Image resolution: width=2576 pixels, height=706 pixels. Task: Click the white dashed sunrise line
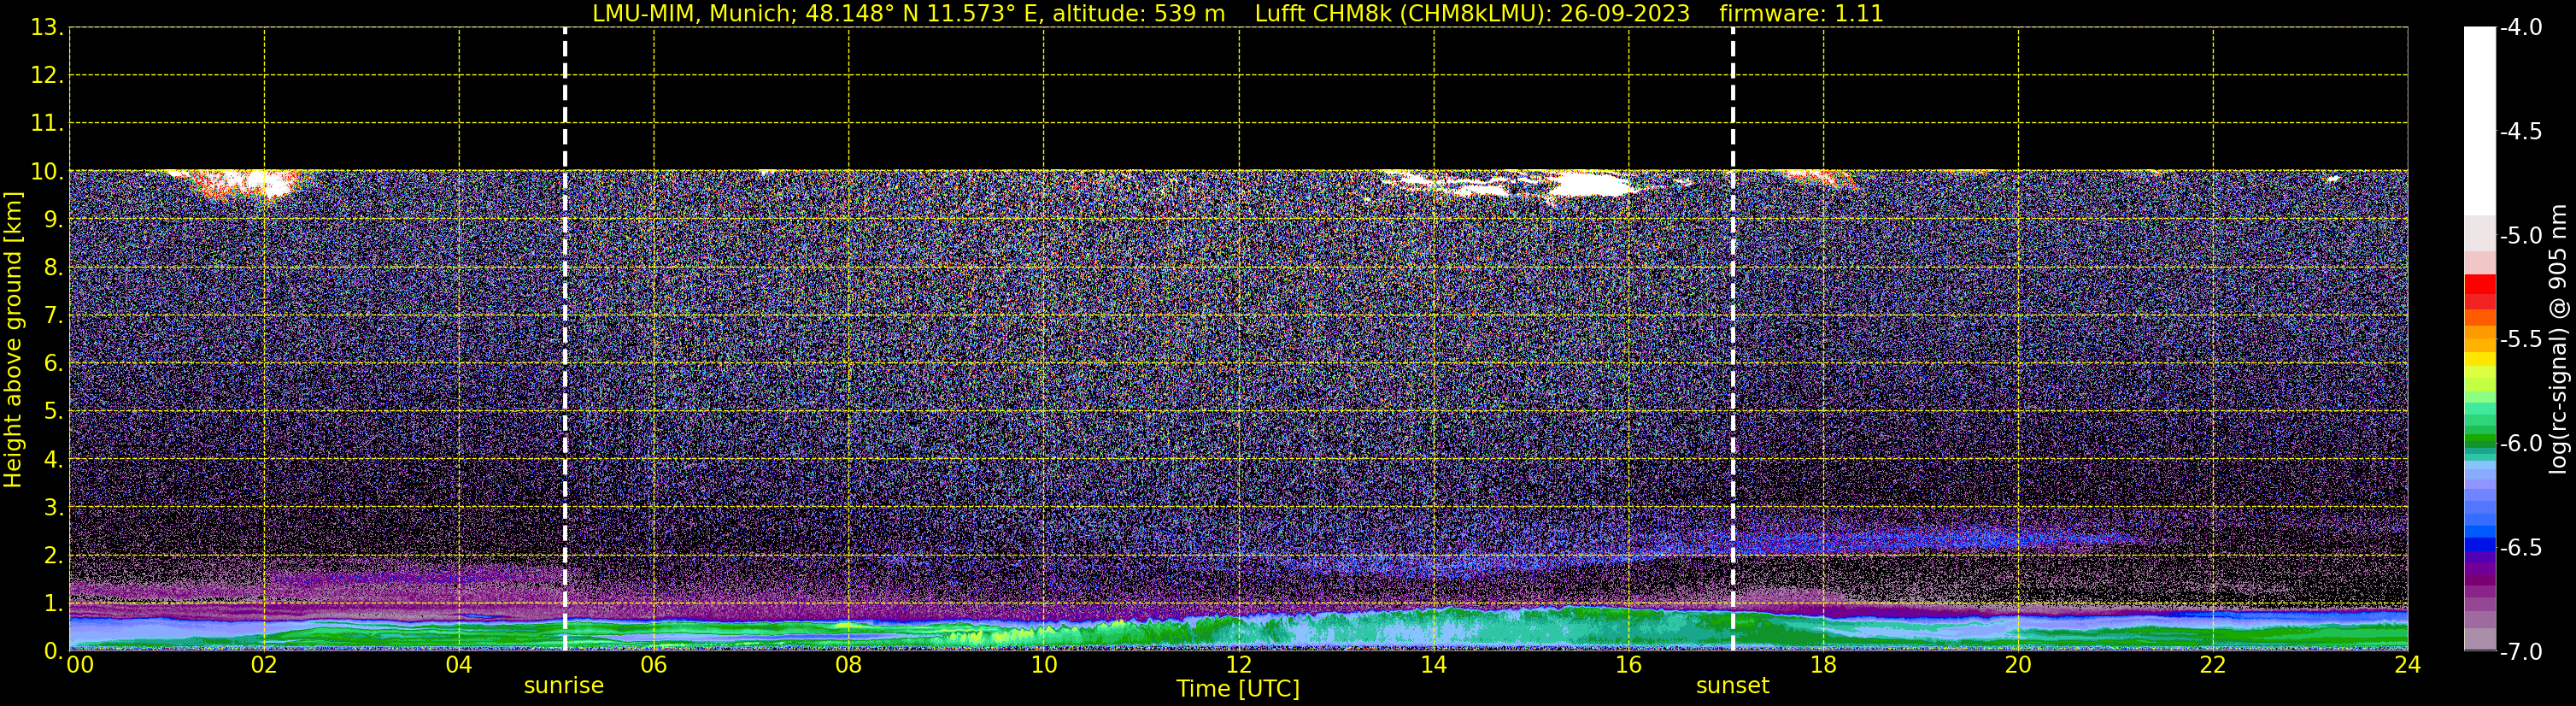pyautogui.click(x=565, y=340)
